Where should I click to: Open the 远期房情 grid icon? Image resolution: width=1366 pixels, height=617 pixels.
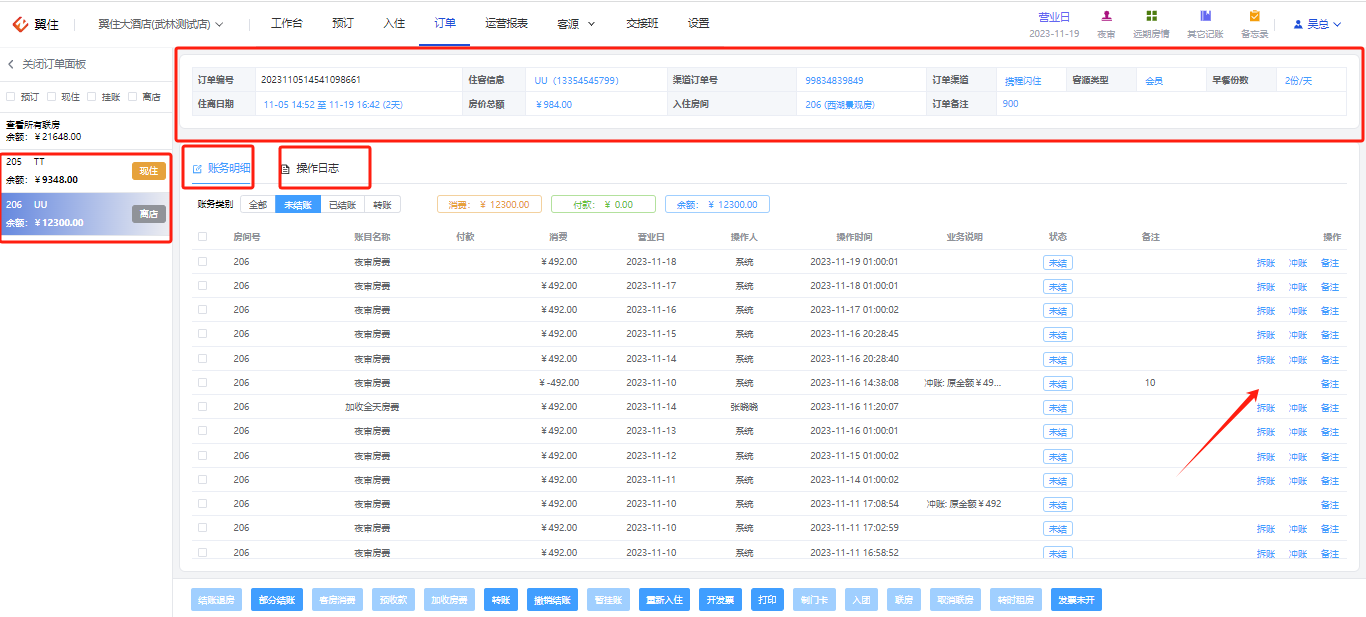tap(1152, 16)
